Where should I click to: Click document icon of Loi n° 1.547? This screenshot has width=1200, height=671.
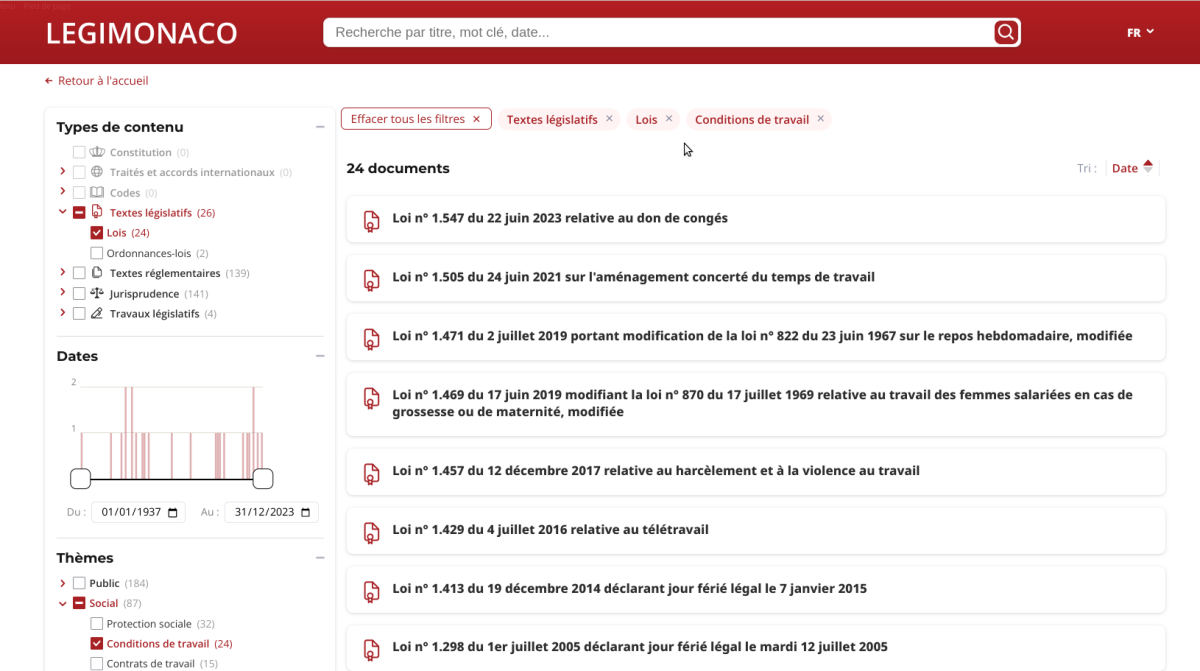pos(371,219)
